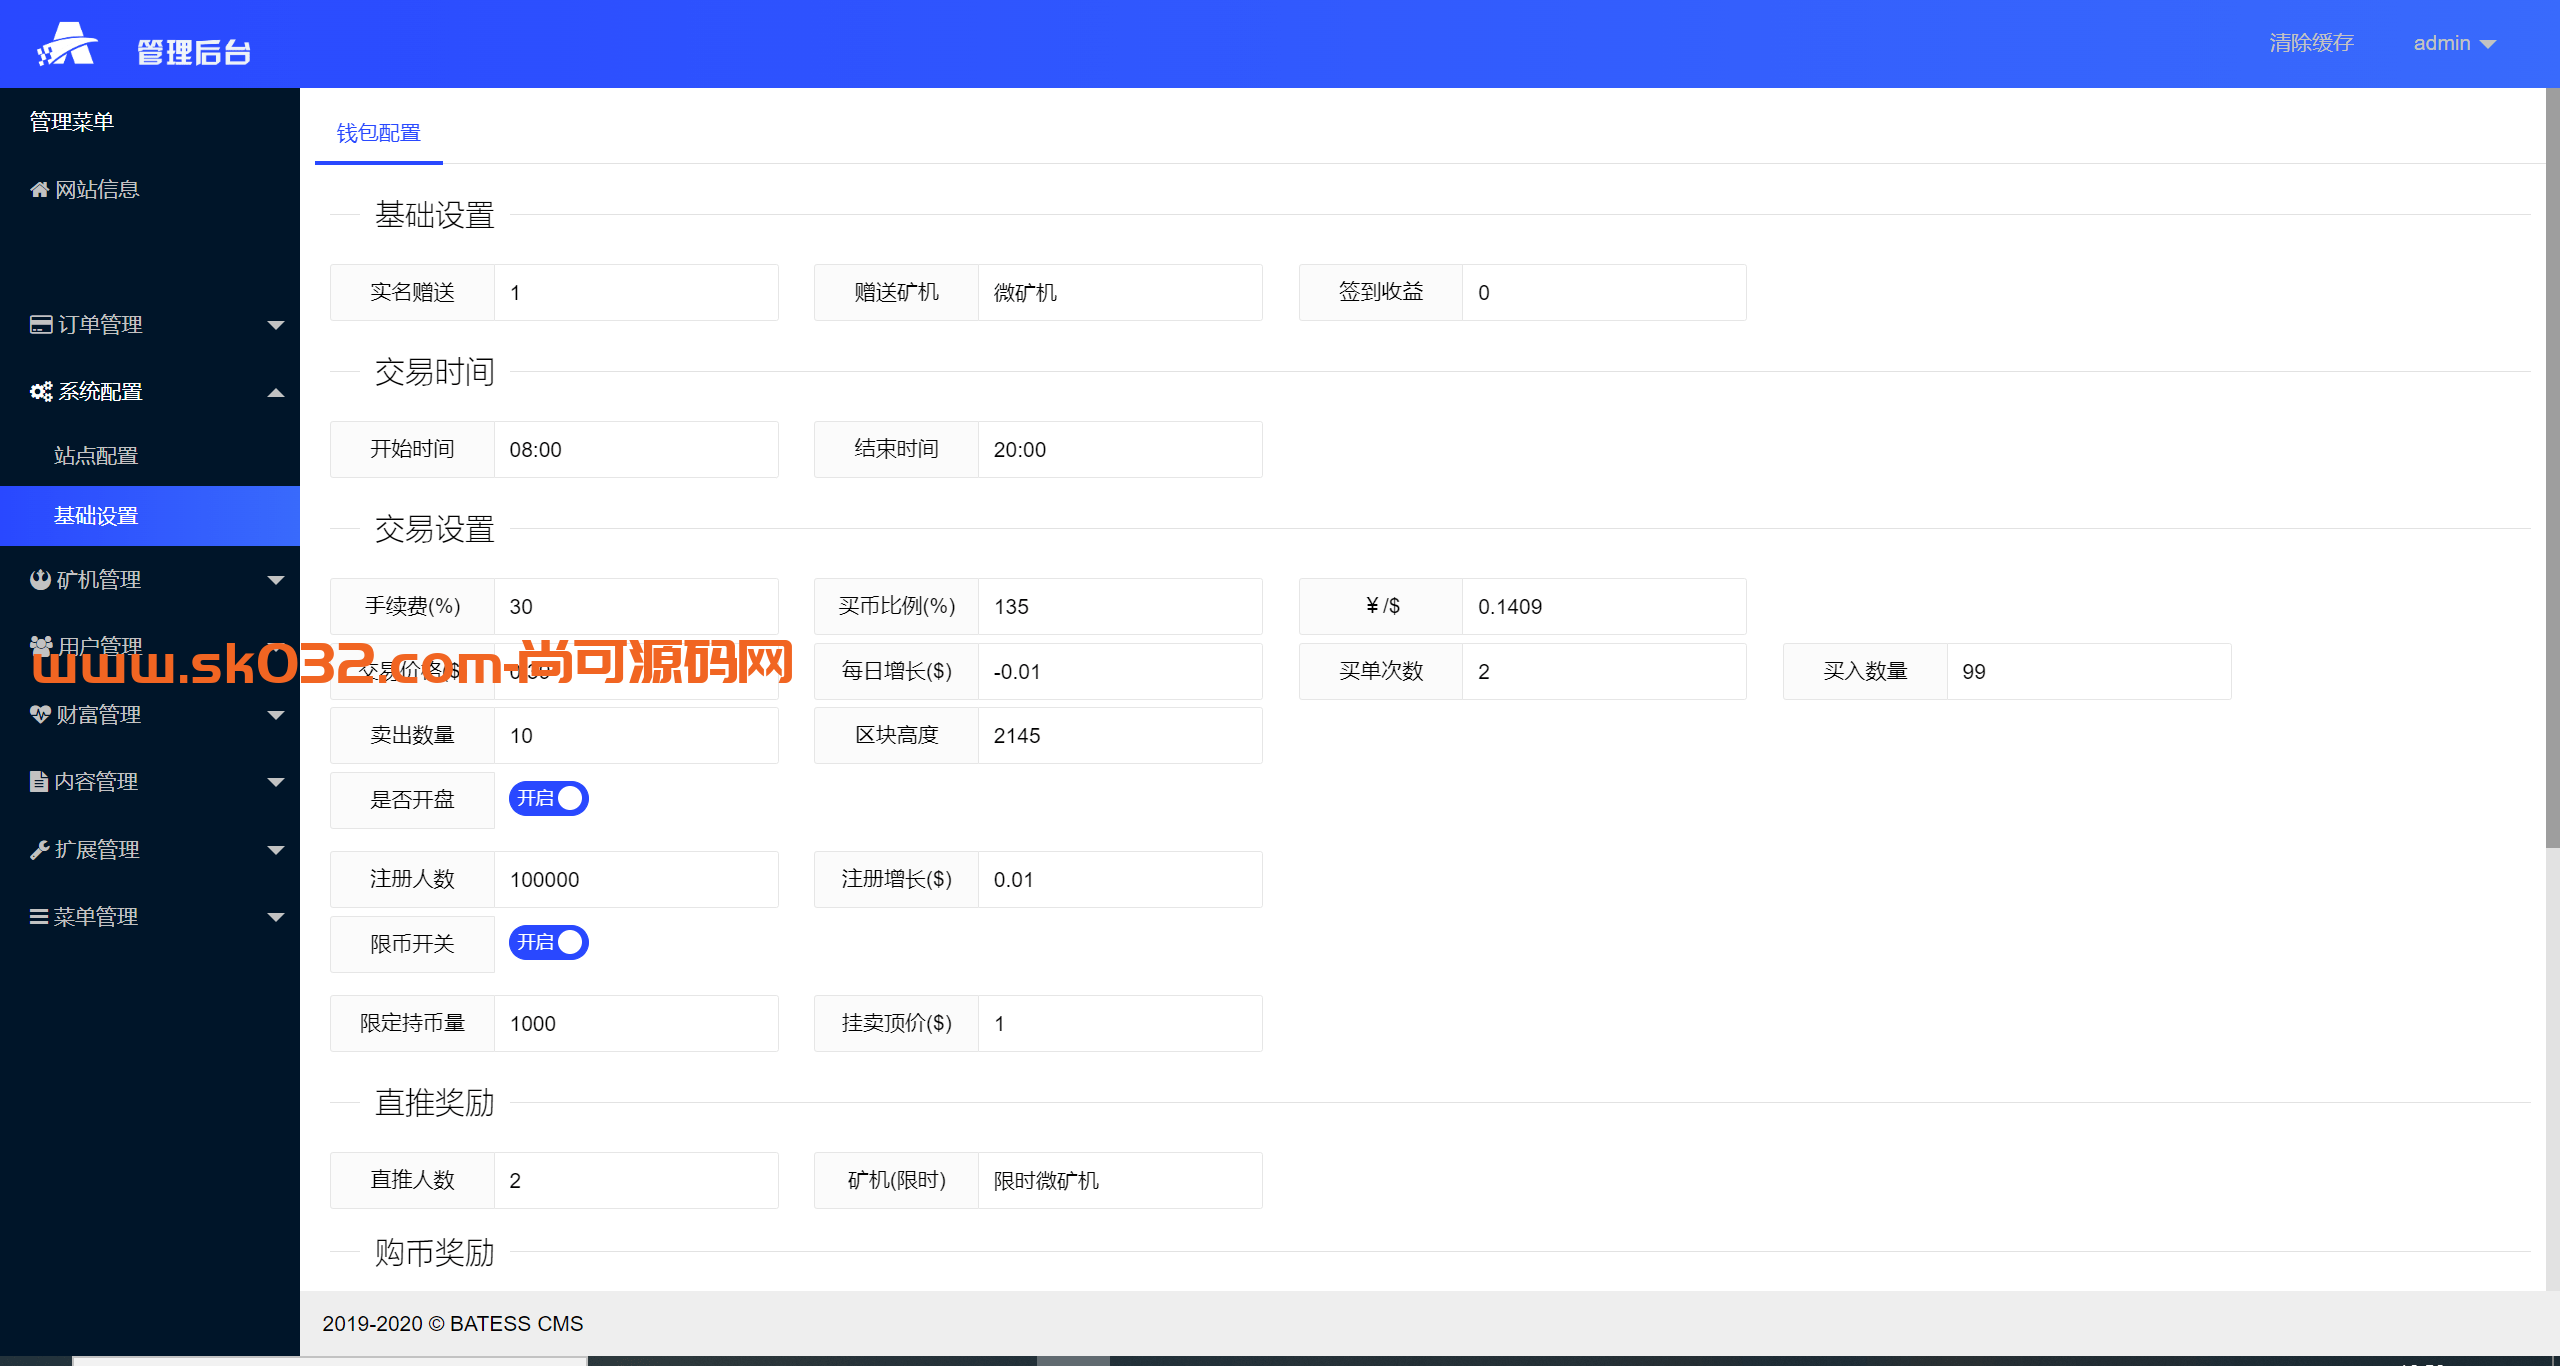Click the icon beside 矿机管理
Image resolution: width=2560 pixels, height=1366 pixels.
tap(40, 580)
